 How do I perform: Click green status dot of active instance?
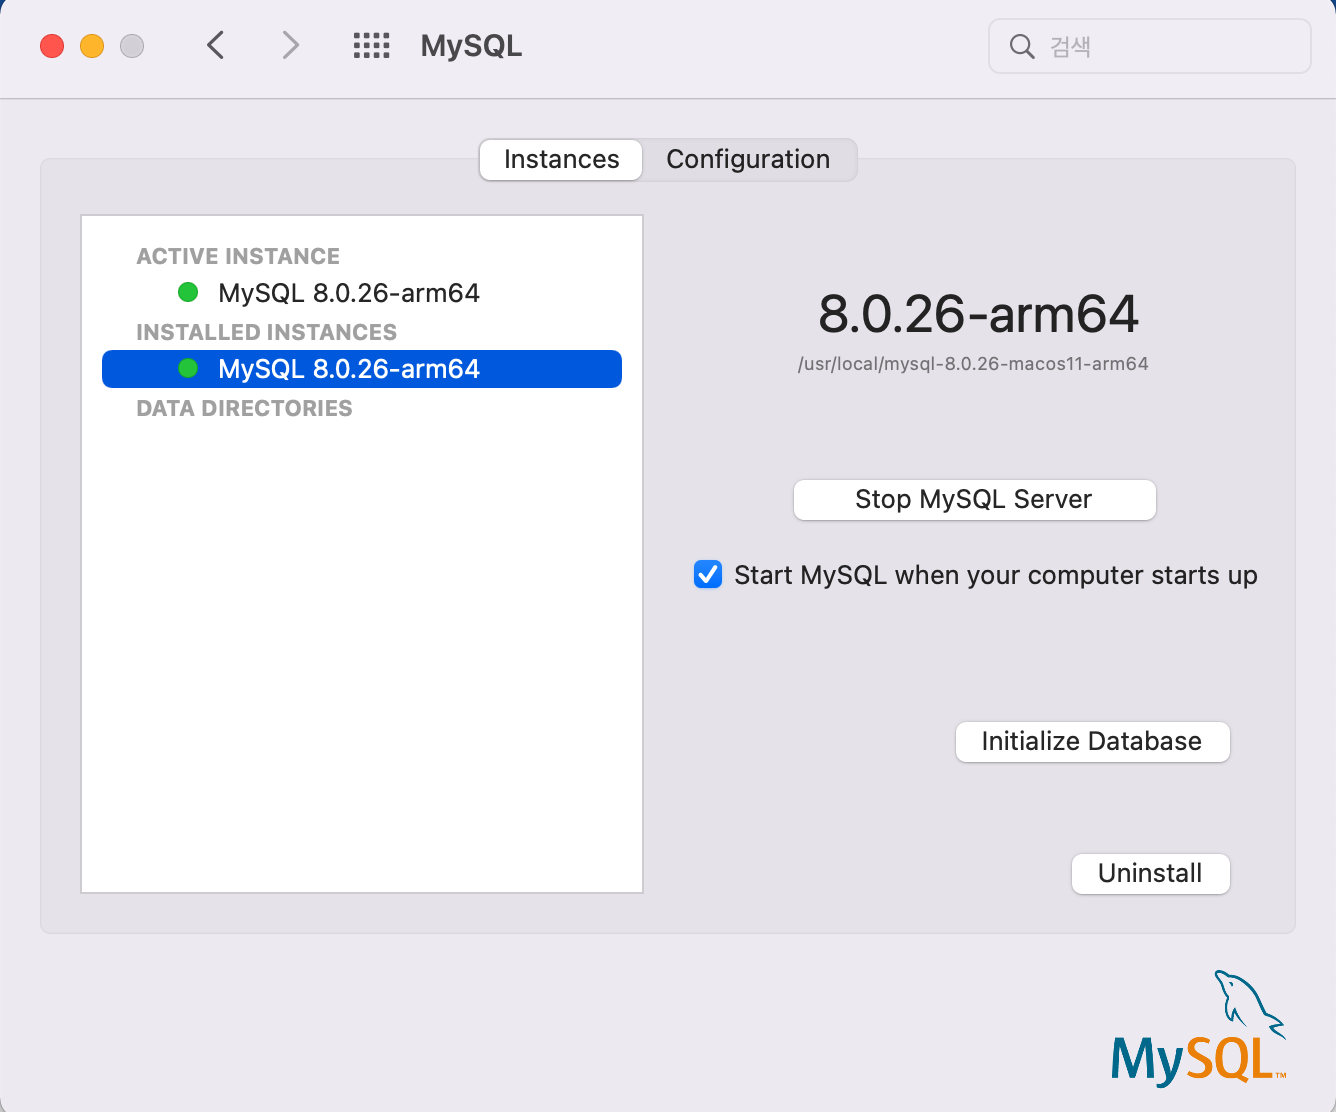click(188, 292)
